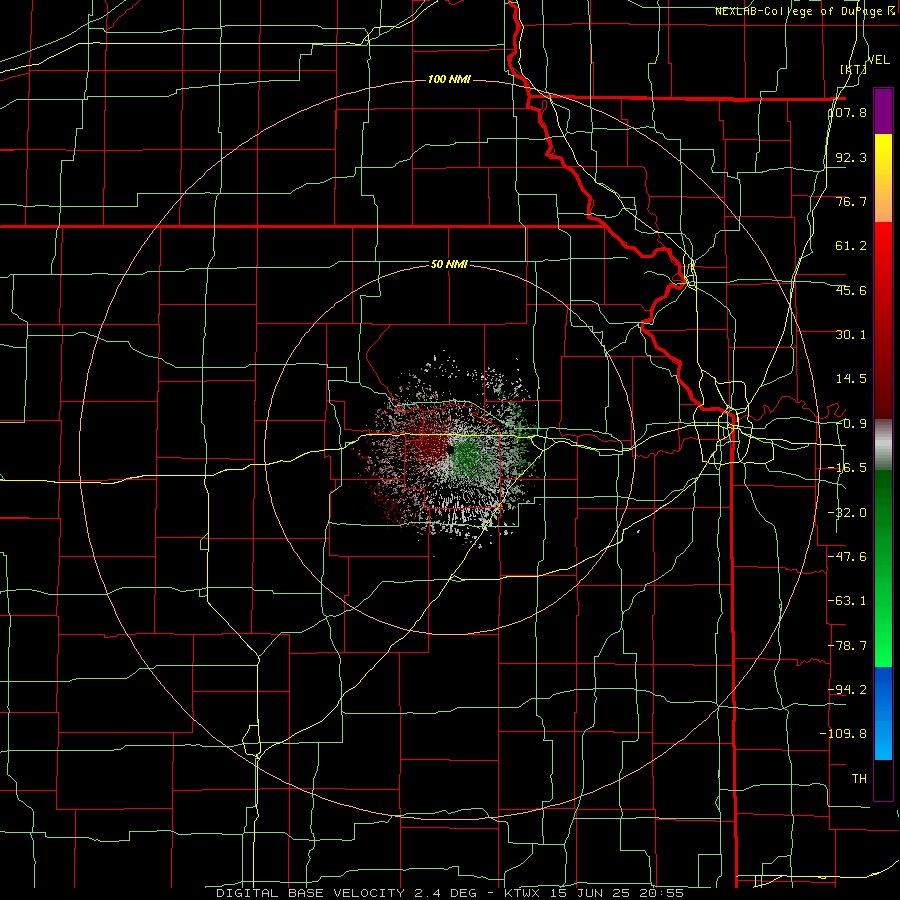This screenshot has height=900, width=900.
Task: Click the 107.8 velocity legend value
Action: [x=848, y=112]
